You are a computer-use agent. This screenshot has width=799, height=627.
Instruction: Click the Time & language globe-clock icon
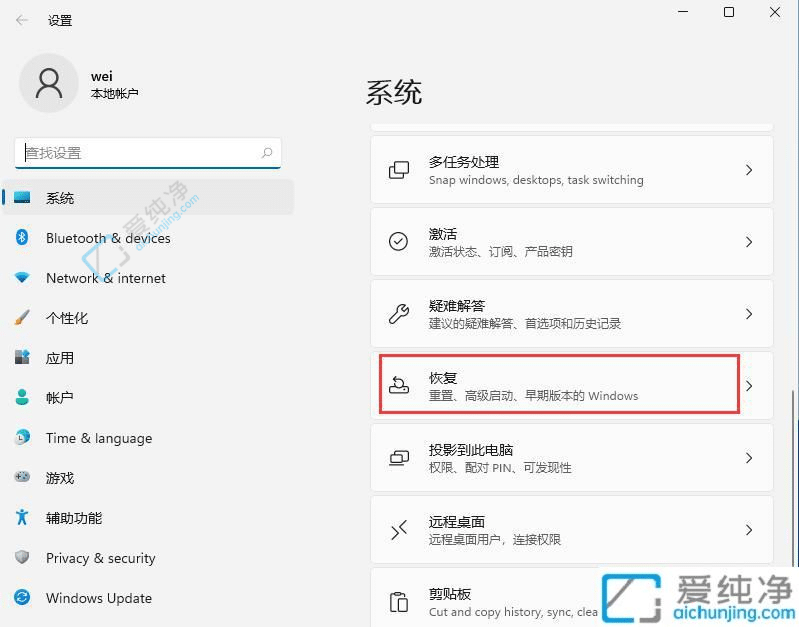[22, 437]
